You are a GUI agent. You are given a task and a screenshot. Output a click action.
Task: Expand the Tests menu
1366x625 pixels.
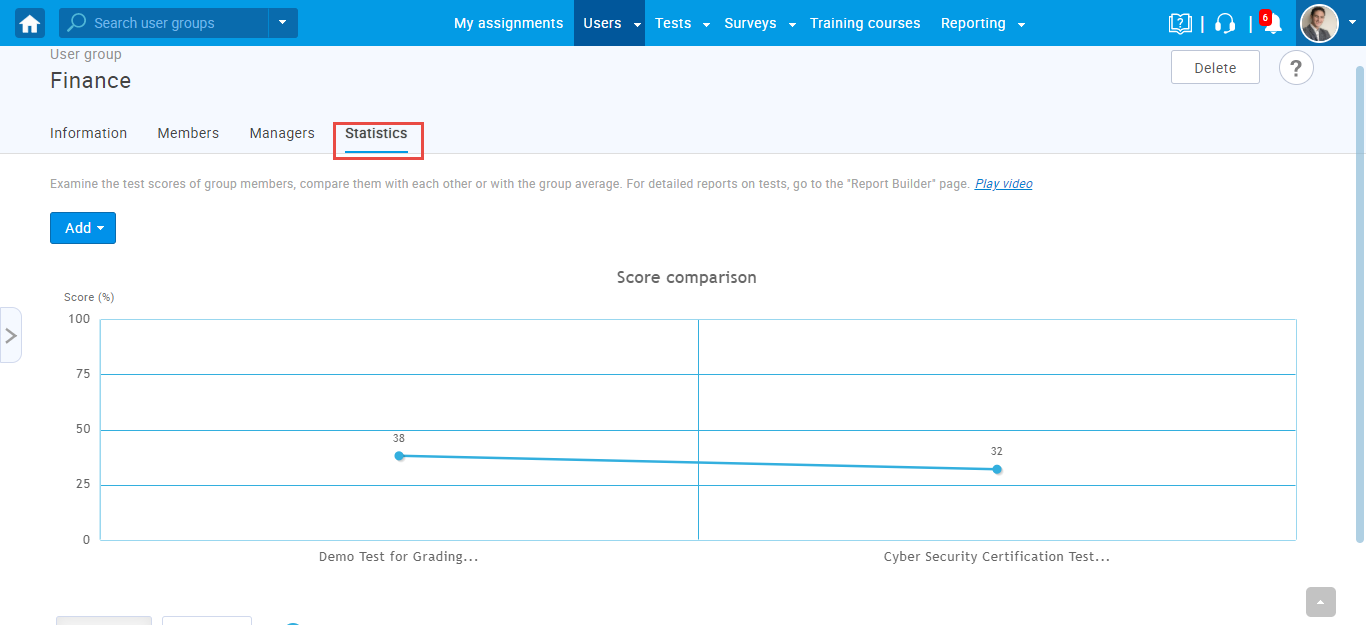(682, 23)
